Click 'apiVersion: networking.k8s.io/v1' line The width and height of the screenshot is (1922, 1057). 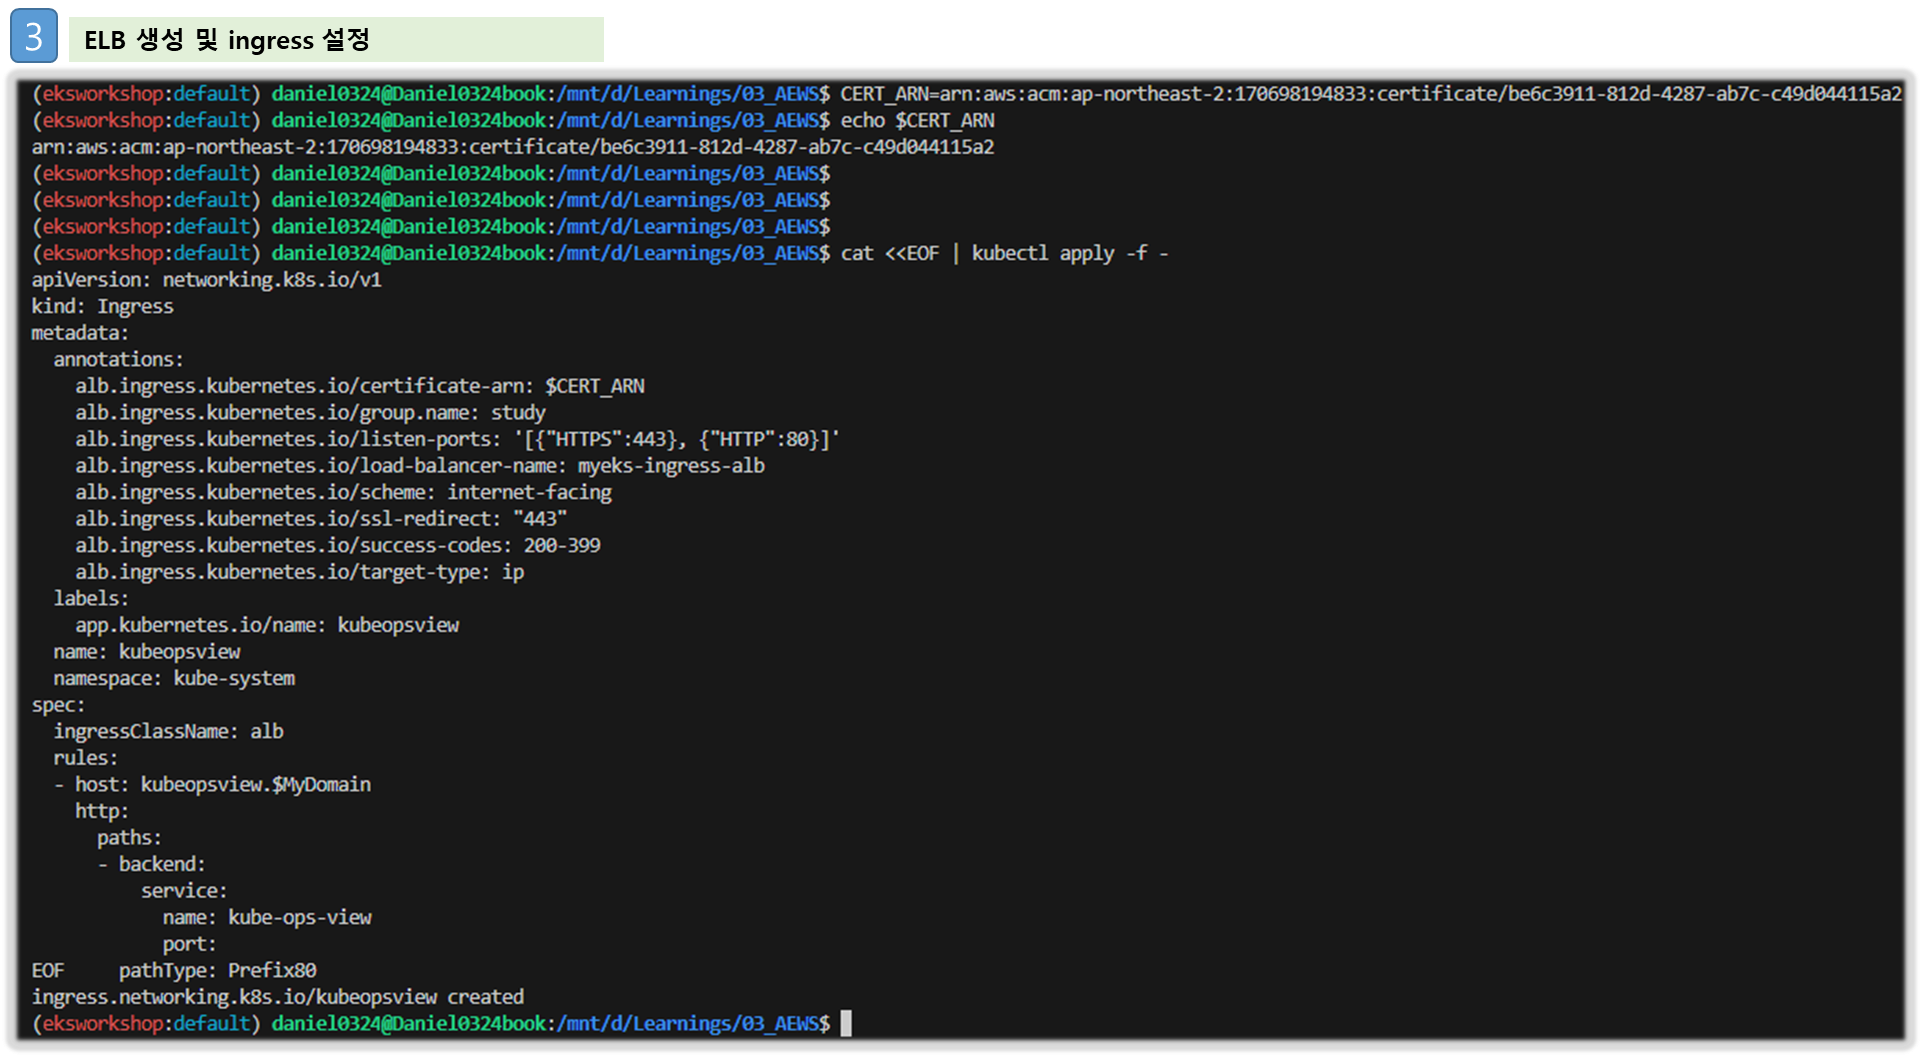pos(206,280)
